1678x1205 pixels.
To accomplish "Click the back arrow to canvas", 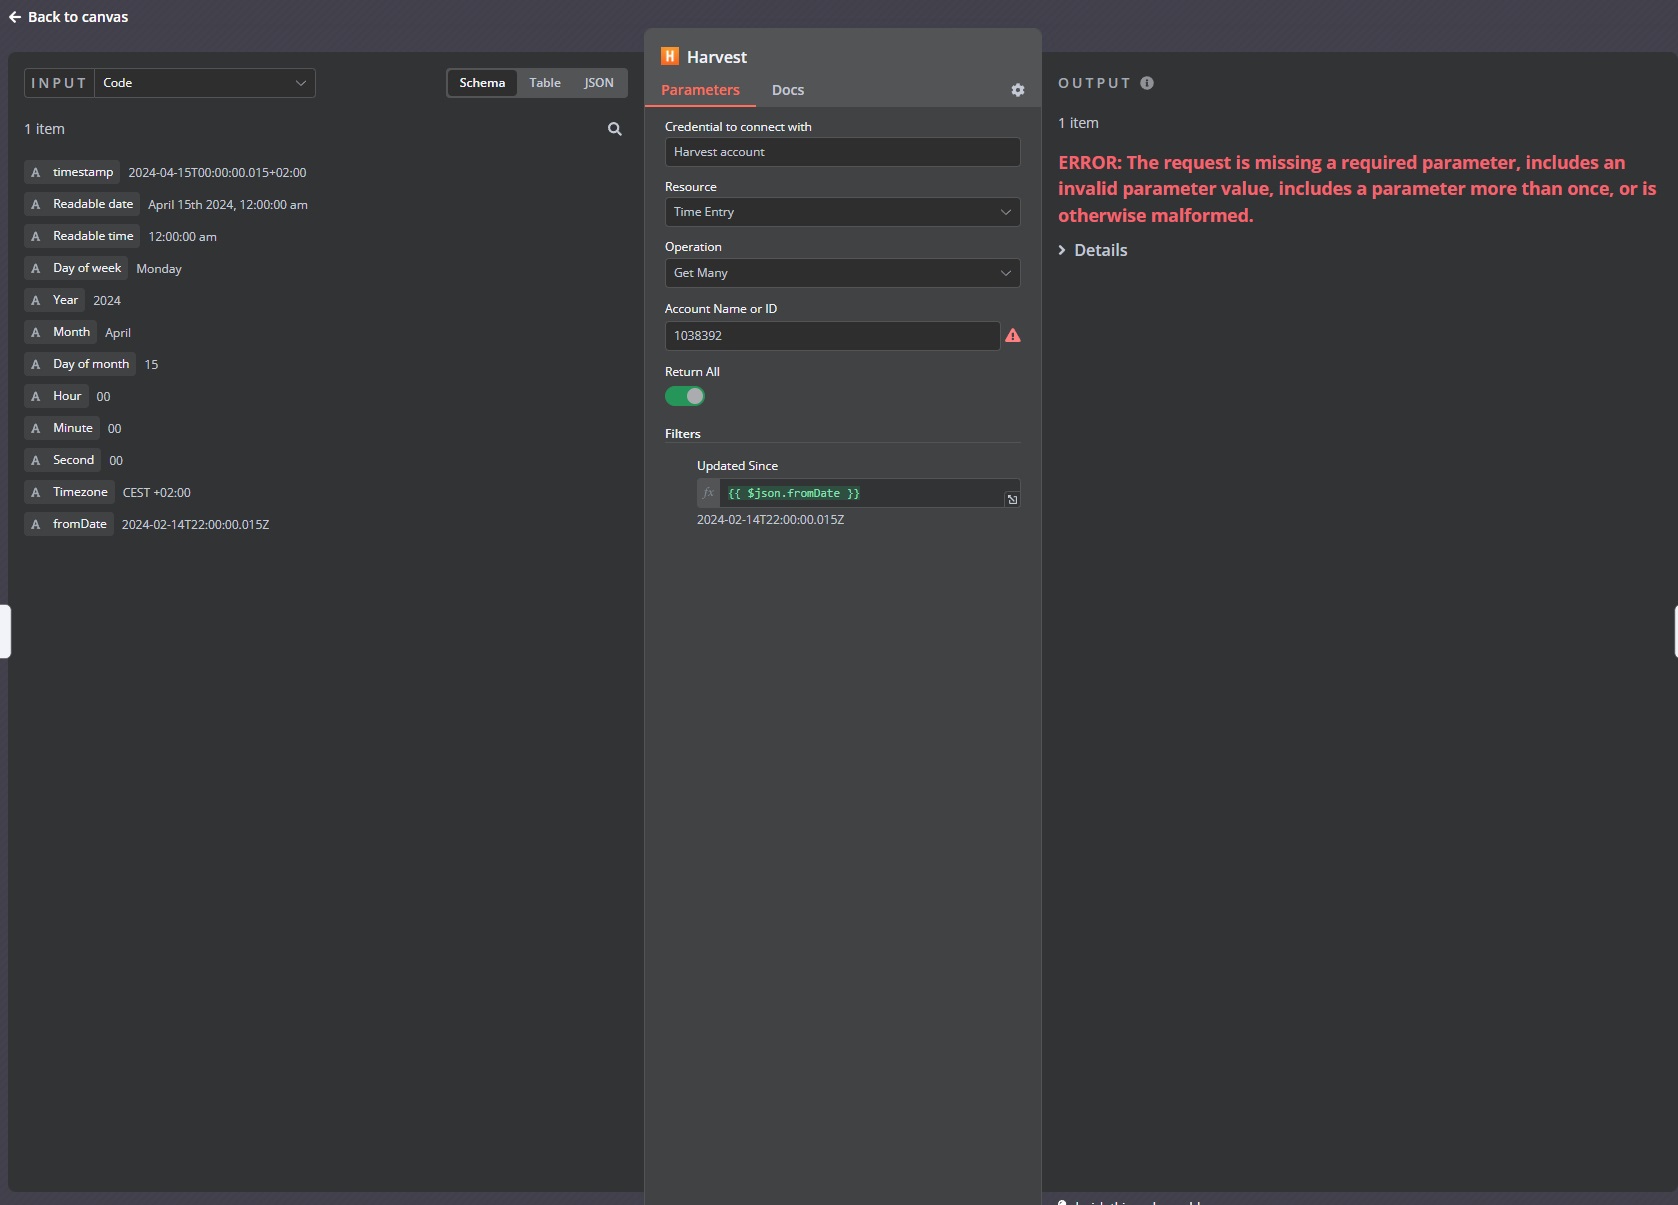I will (x=15, y=17).
